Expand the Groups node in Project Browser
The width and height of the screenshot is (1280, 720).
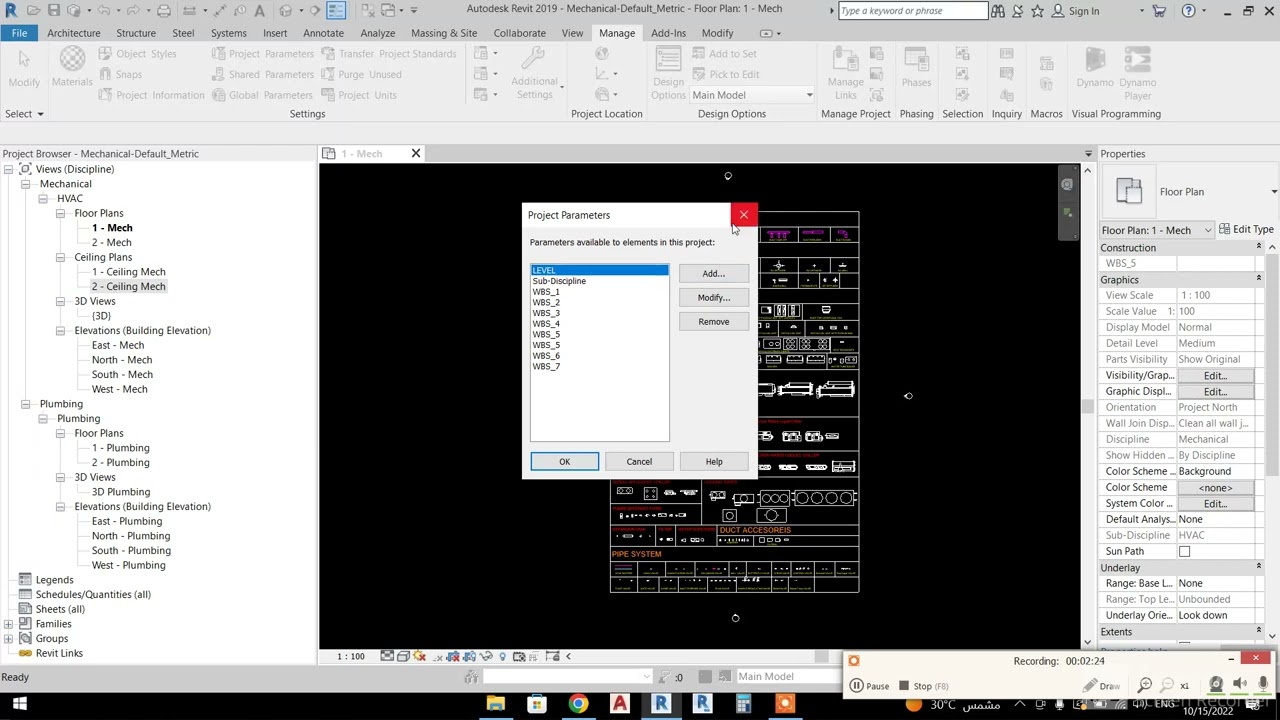click(8, 638)
